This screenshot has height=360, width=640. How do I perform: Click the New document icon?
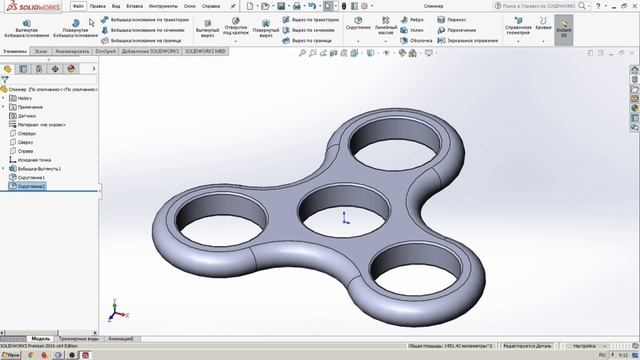[x=250, y=6]
